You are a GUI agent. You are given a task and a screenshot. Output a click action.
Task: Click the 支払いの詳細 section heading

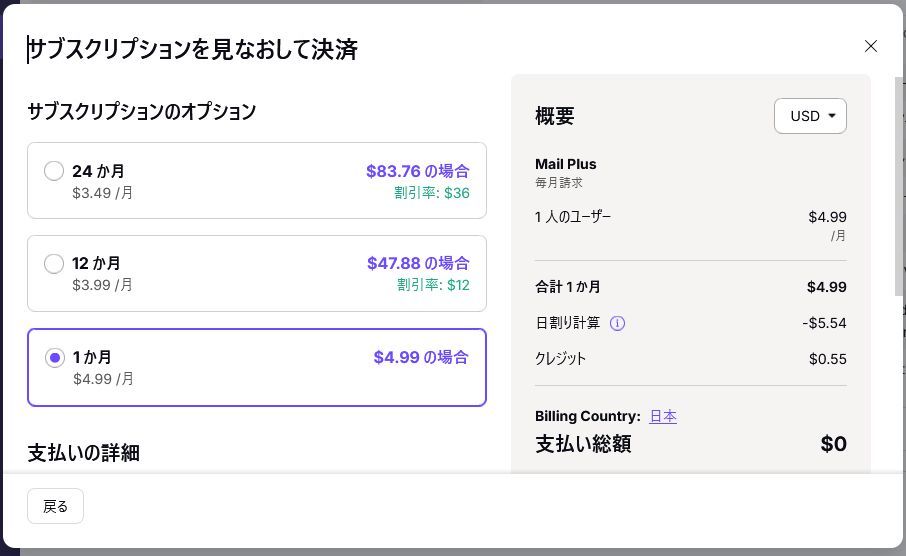click(84, 453)
